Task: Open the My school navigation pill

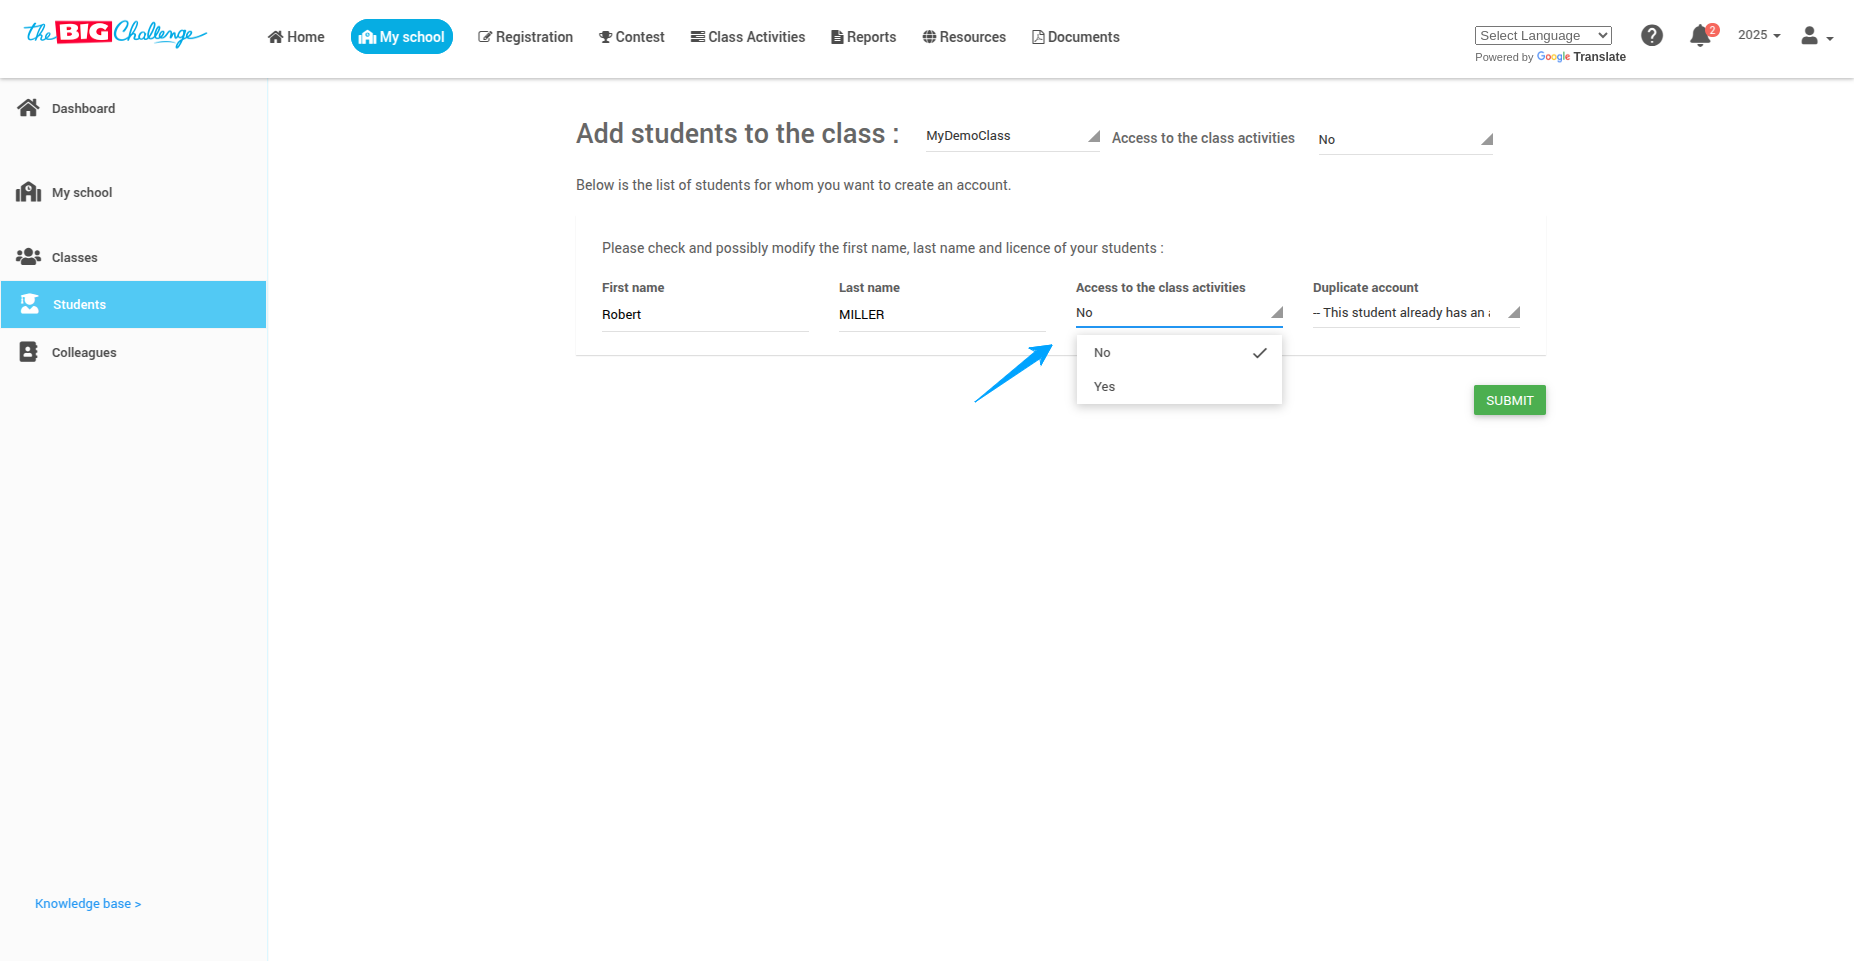Action: pyautogui.click(x=402, y=37)
